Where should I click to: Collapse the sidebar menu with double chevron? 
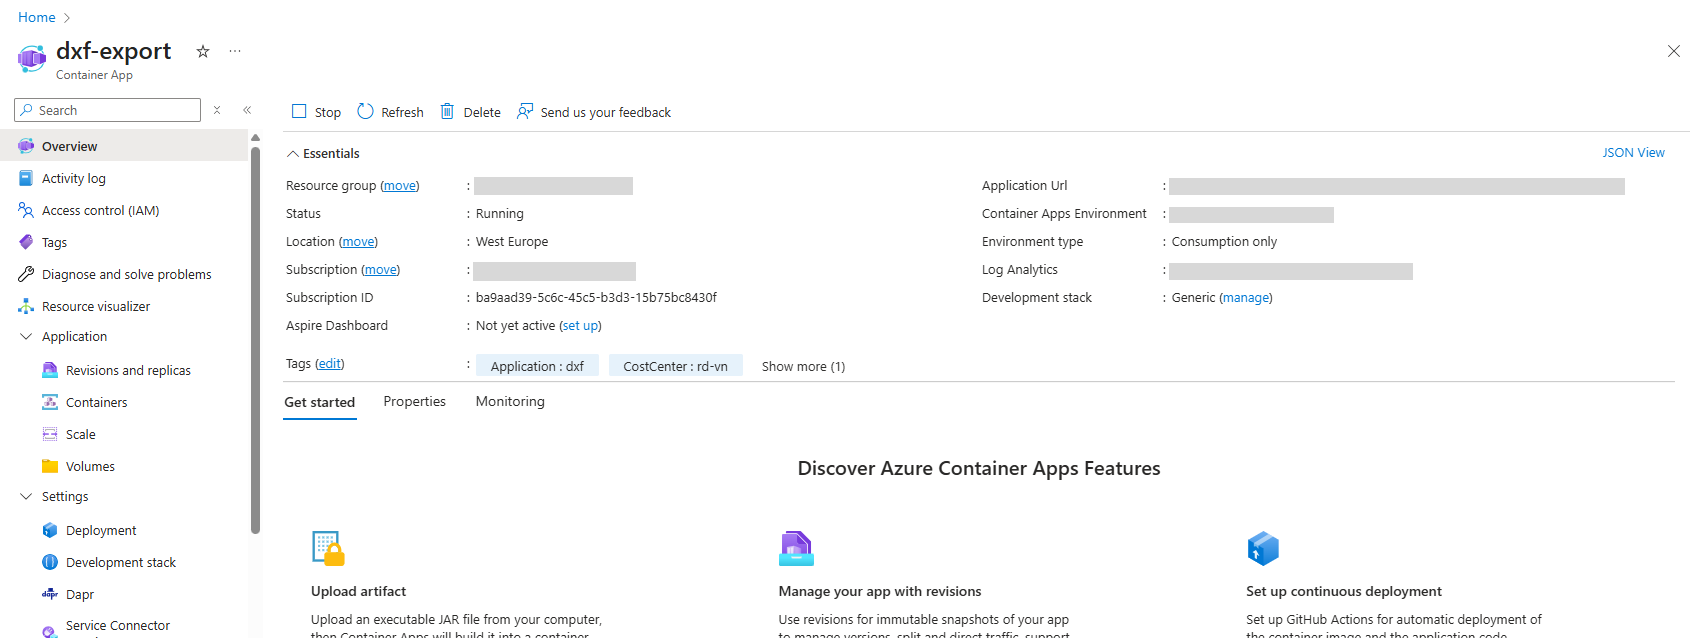(x=247, y=110)
